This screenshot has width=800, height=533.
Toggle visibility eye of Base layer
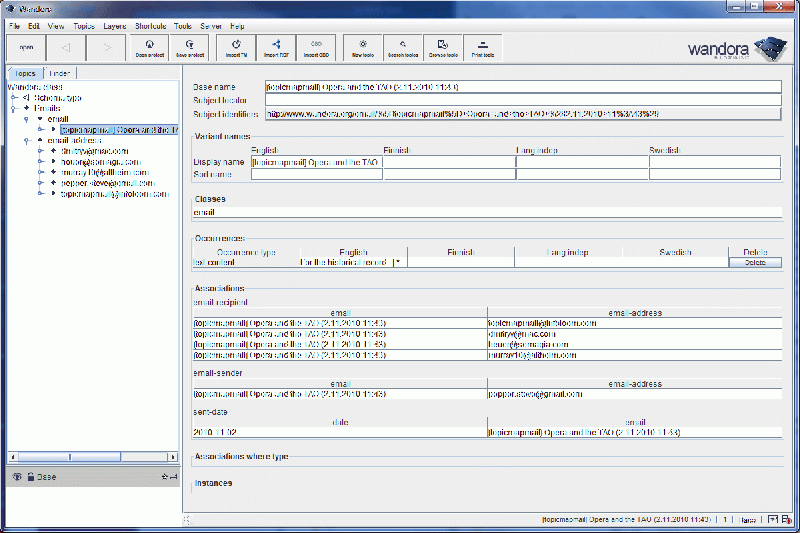point(17,477)
